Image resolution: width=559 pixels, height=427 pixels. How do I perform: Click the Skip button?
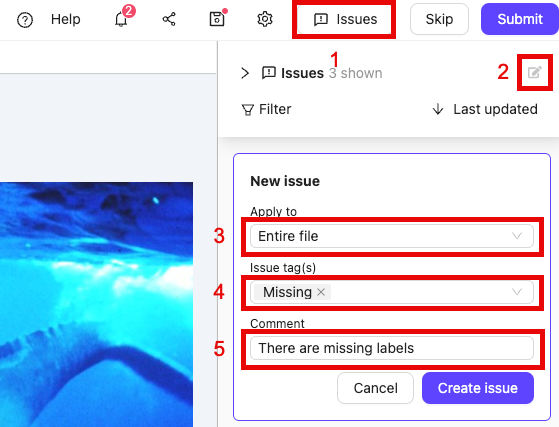[439, 19]
